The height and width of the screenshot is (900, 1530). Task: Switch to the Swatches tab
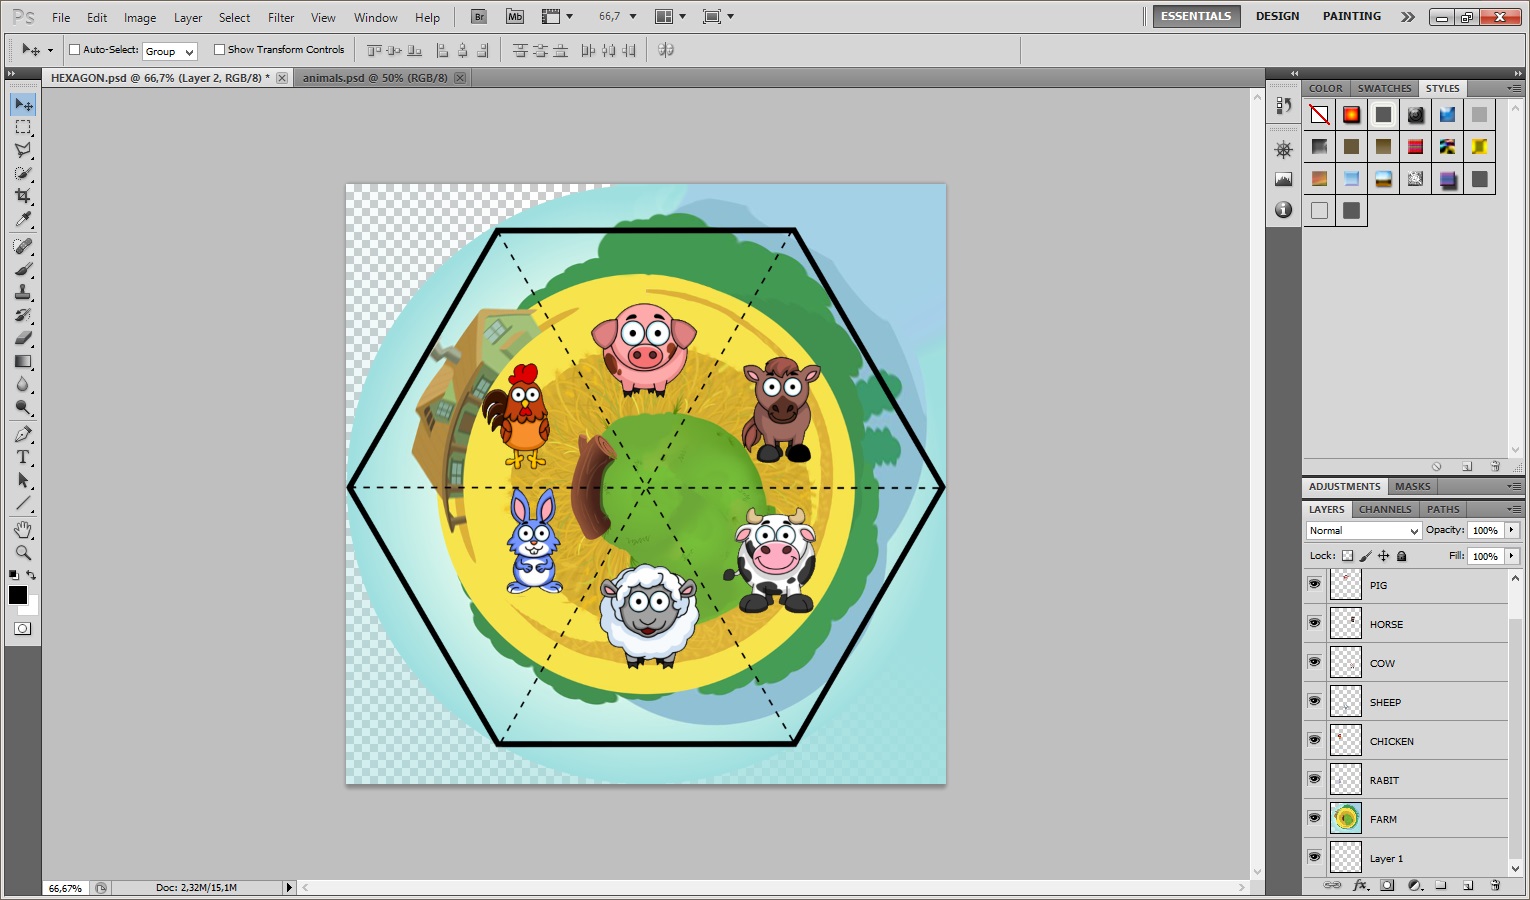pos(1385,88)
